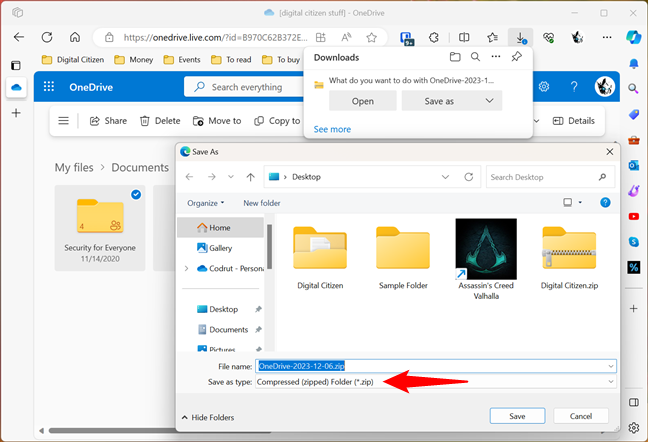The height and width of the screenshot is (442, 648).
Task: Click Move to in OneDrive toolbar
Action: point(217,121)
